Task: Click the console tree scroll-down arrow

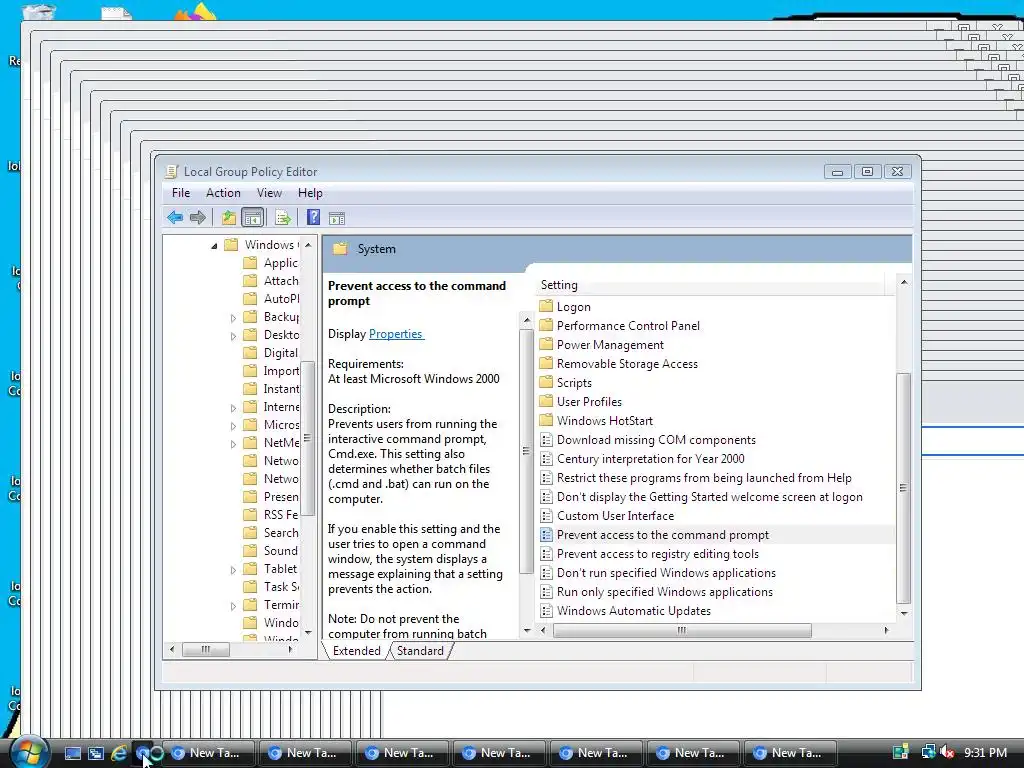Action: [x=308, y=633]
